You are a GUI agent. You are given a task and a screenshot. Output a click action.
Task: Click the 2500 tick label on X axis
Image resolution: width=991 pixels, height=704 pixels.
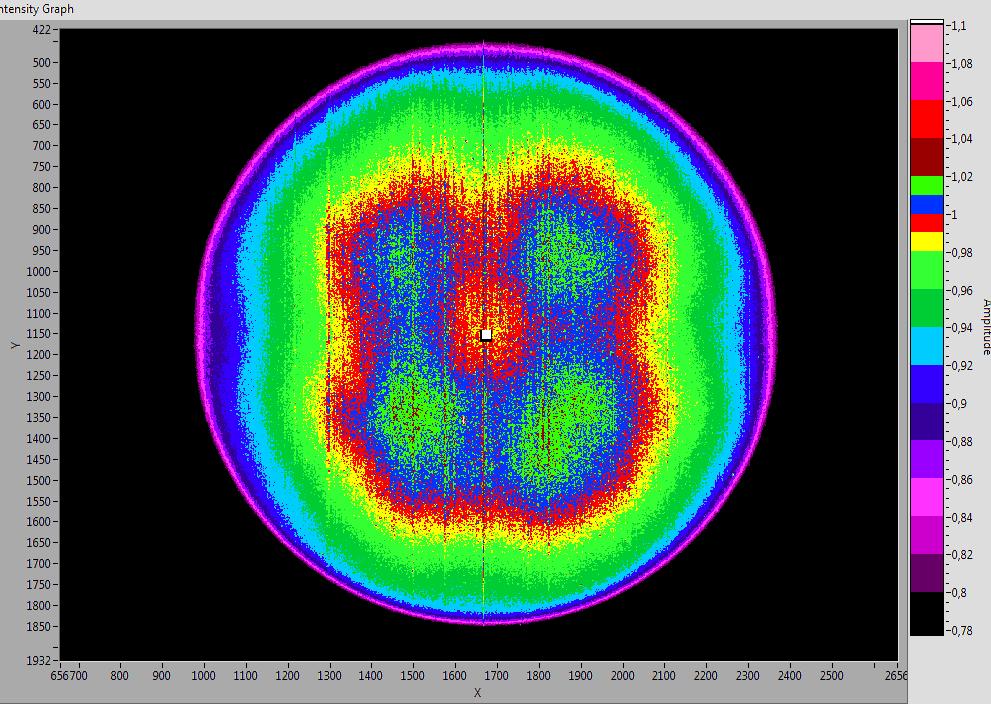[832, 676]
